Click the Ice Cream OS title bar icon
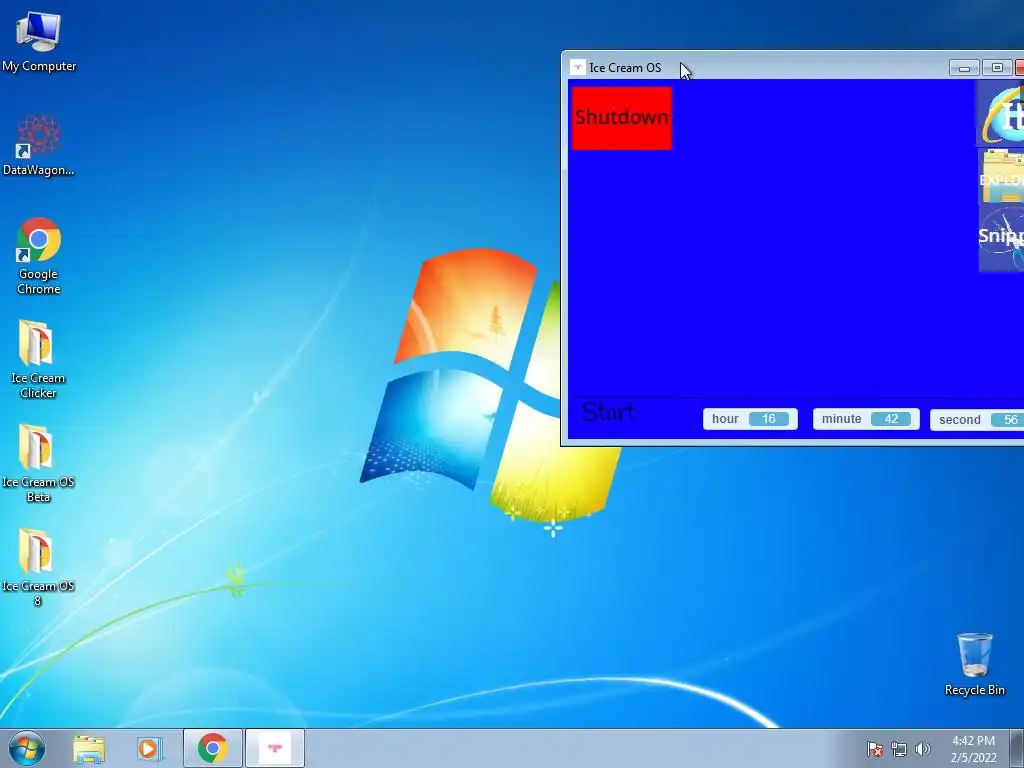Image resolution: width=1024 pixels, height=768 pixels. coord(577,67)
